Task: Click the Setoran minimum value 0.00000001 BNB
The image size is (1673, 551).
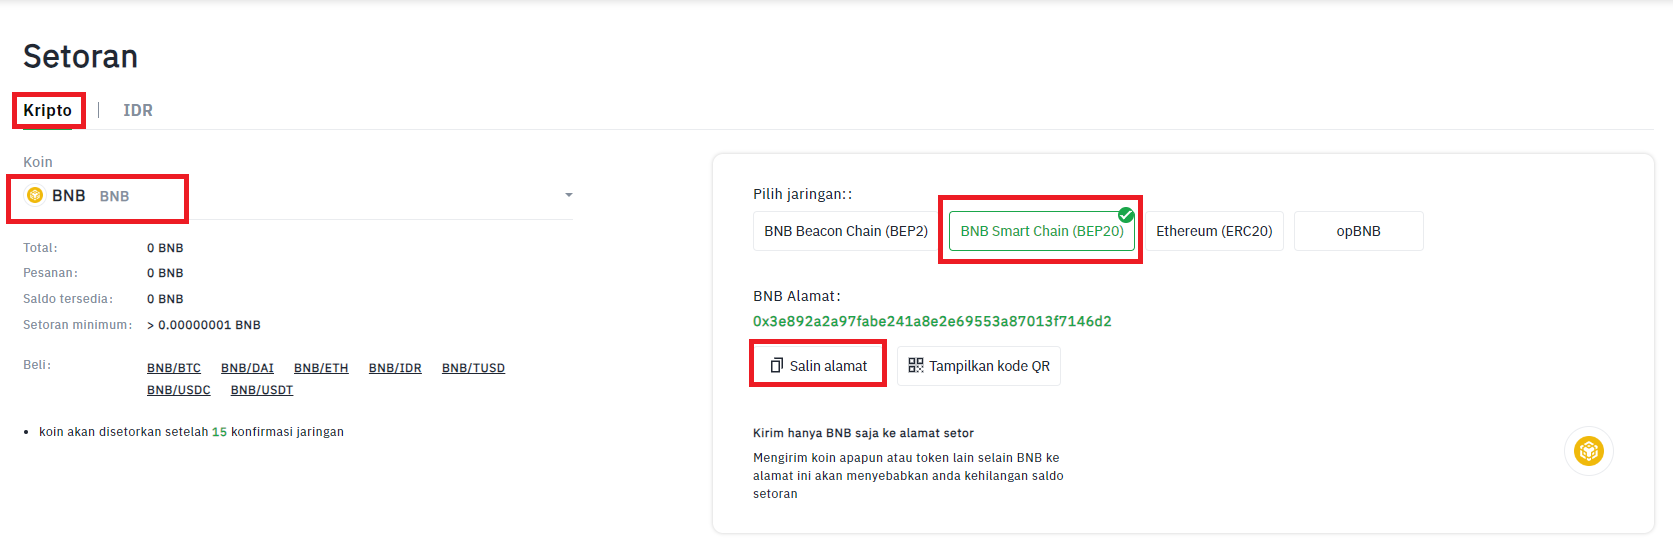Action: (204, 325)
